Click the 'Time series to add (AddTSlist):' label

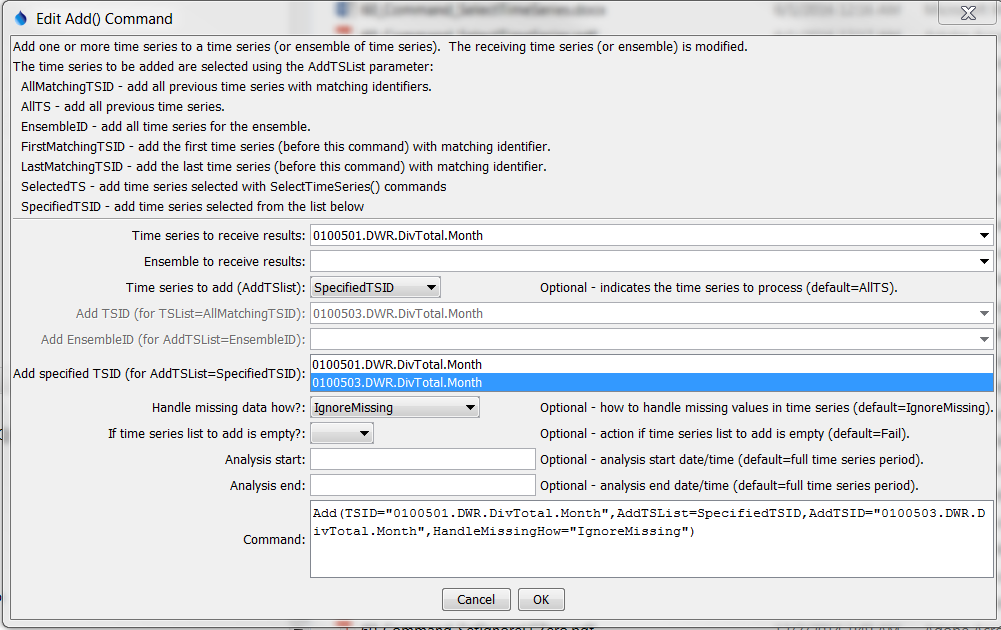coord(216,288)
